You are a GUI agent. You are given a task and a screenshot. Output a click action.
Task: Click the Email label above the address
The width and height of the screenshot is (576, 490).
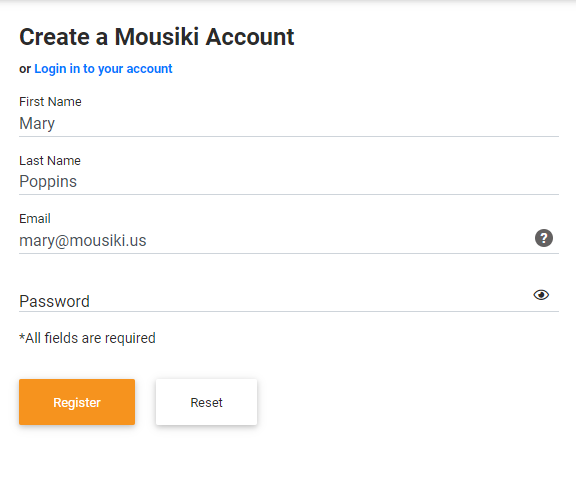click(35, 219)
